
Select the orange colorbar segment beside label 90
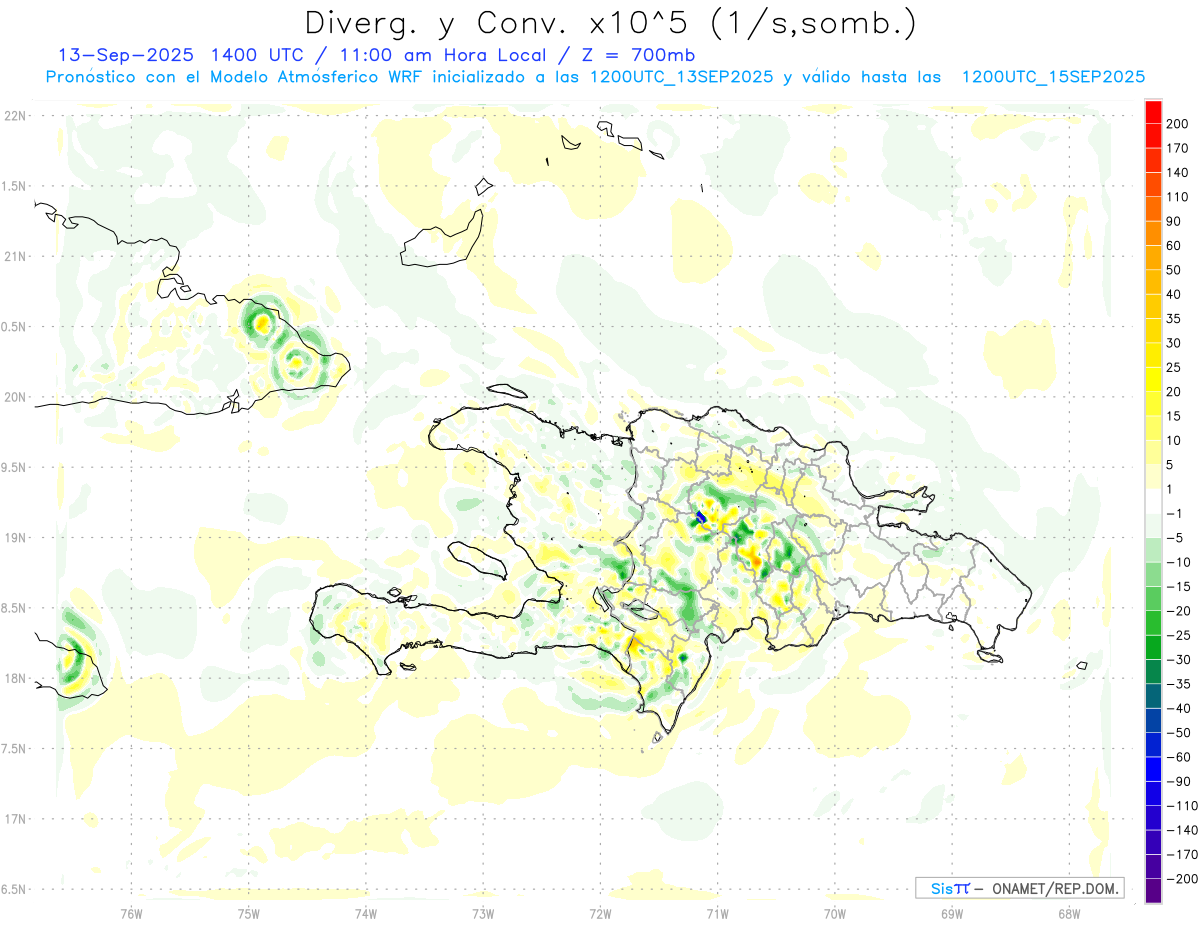point(1153,232)
